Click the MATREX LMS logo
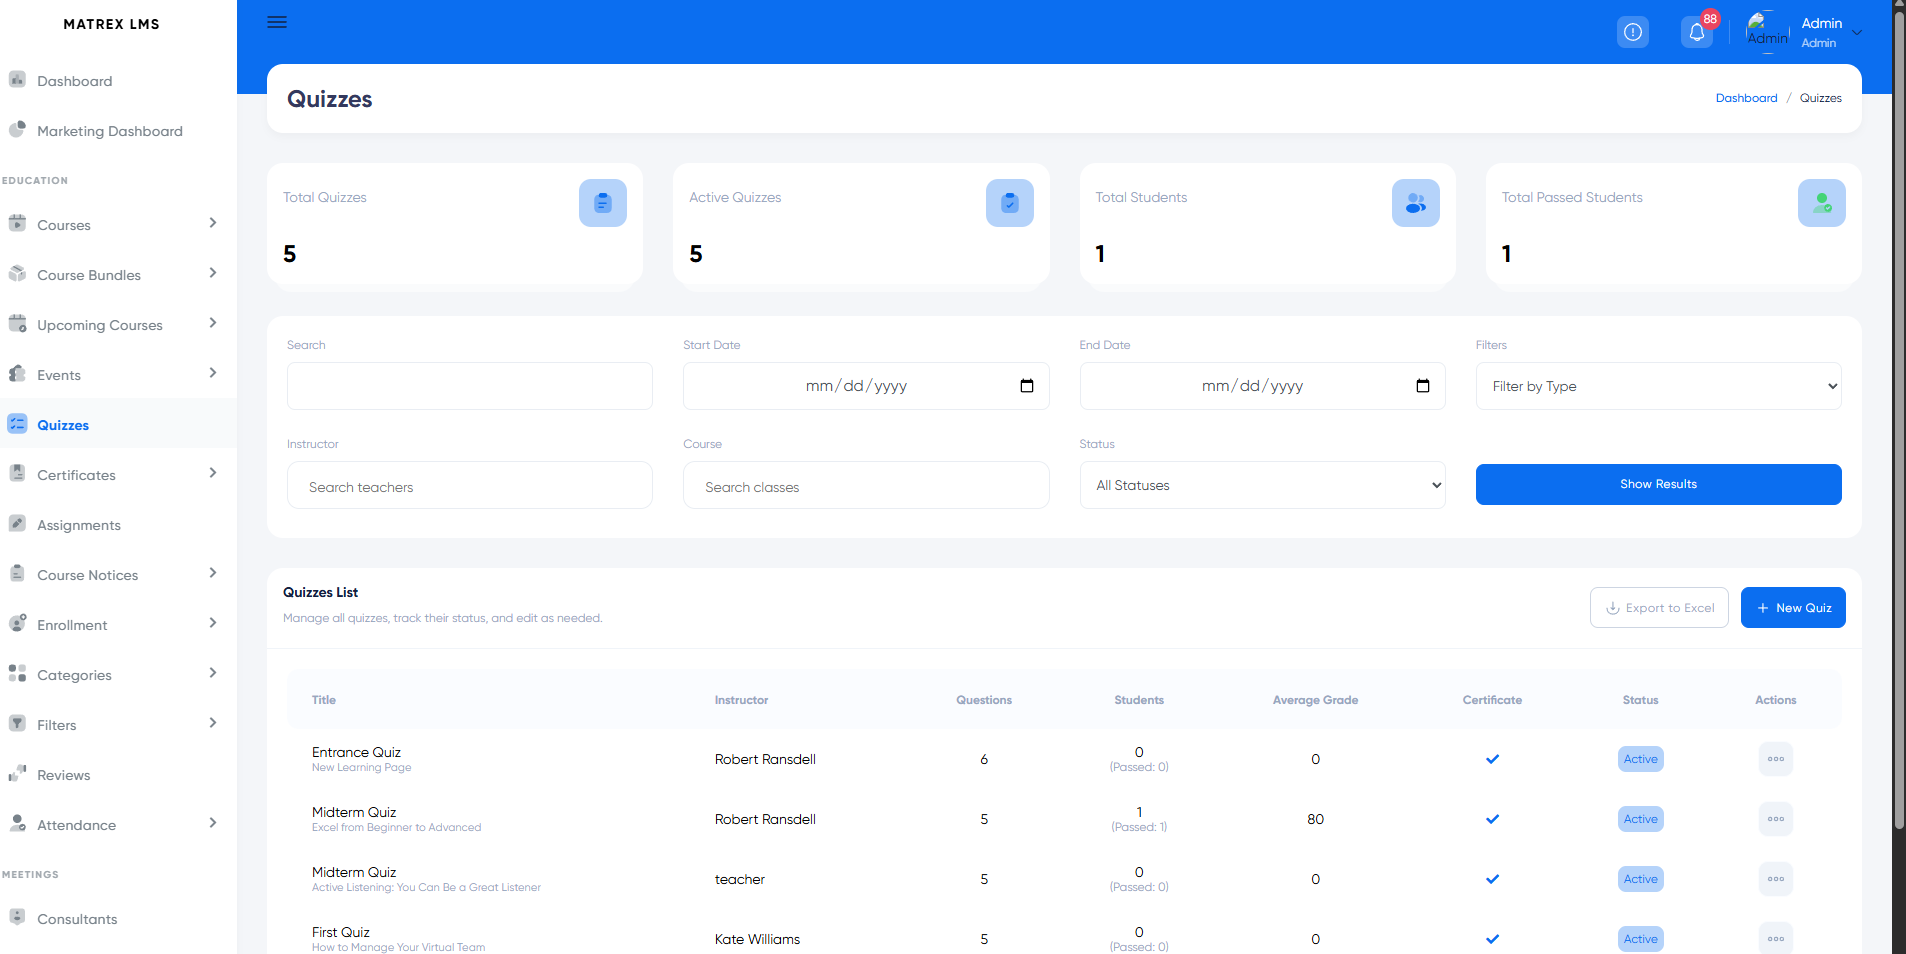Image resolution: width=1906 pixels, height=954 pixels. coord(111,24)
